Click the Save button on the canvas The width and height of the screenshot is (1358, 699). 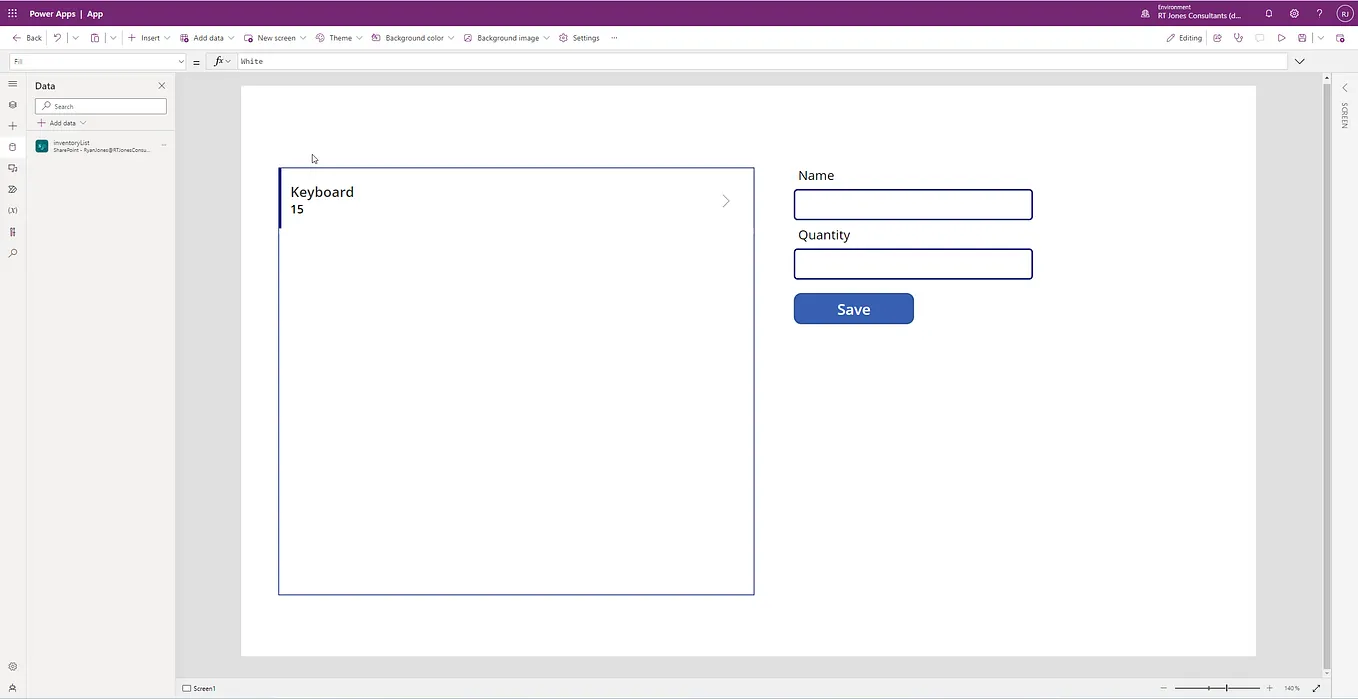click(853, 308)
